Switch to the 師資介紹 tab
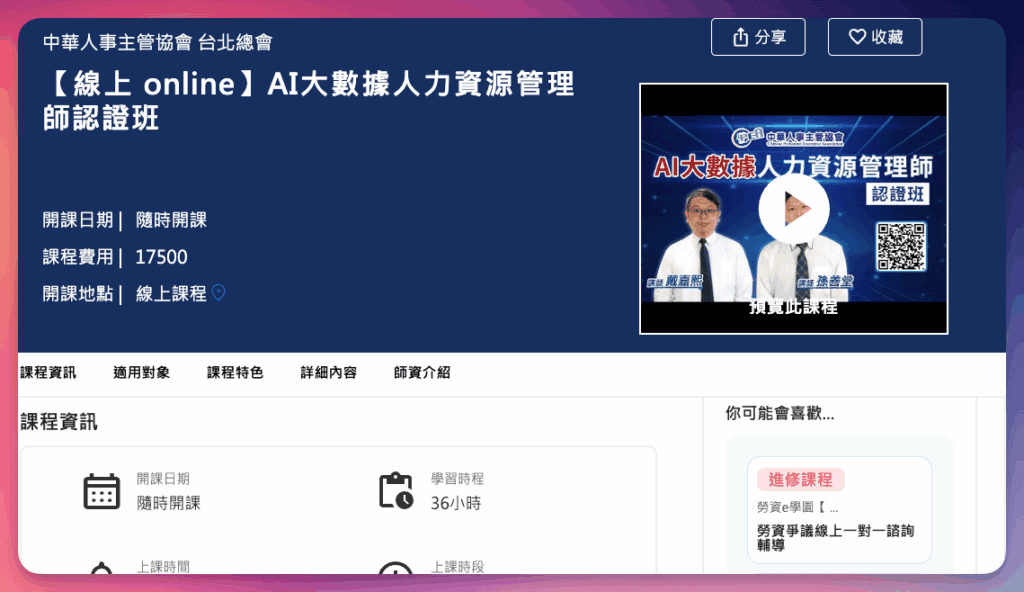The width and height of the screenshot is (1024, 592). 422,372
